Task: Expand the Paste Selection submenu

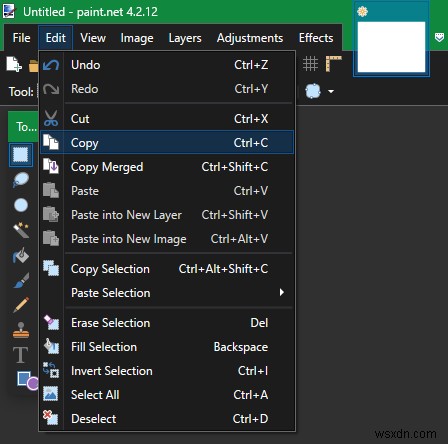Action: [167, 293]
